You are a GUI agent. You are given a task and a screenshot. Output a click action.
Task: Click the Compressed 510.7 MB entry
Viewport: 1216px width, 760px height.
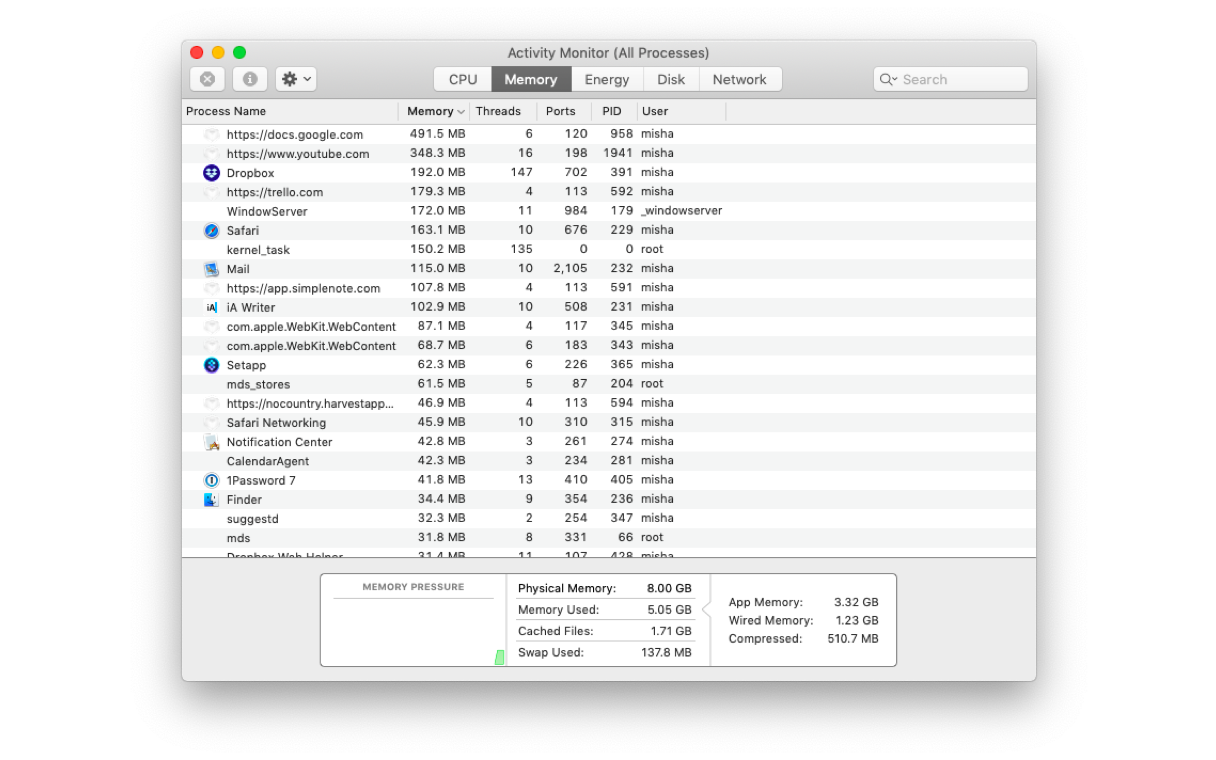point(803,638)
